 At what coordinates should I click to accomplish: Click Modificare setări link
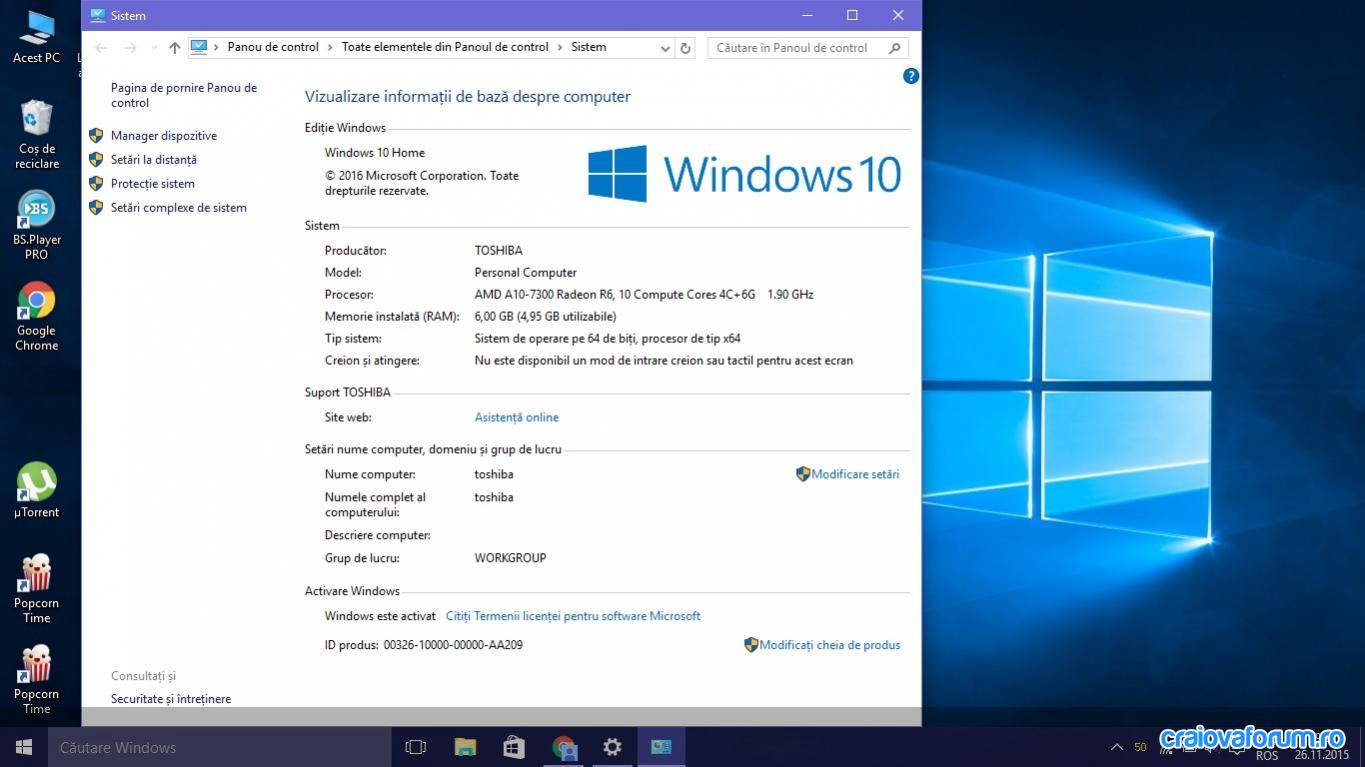(855, 475)
